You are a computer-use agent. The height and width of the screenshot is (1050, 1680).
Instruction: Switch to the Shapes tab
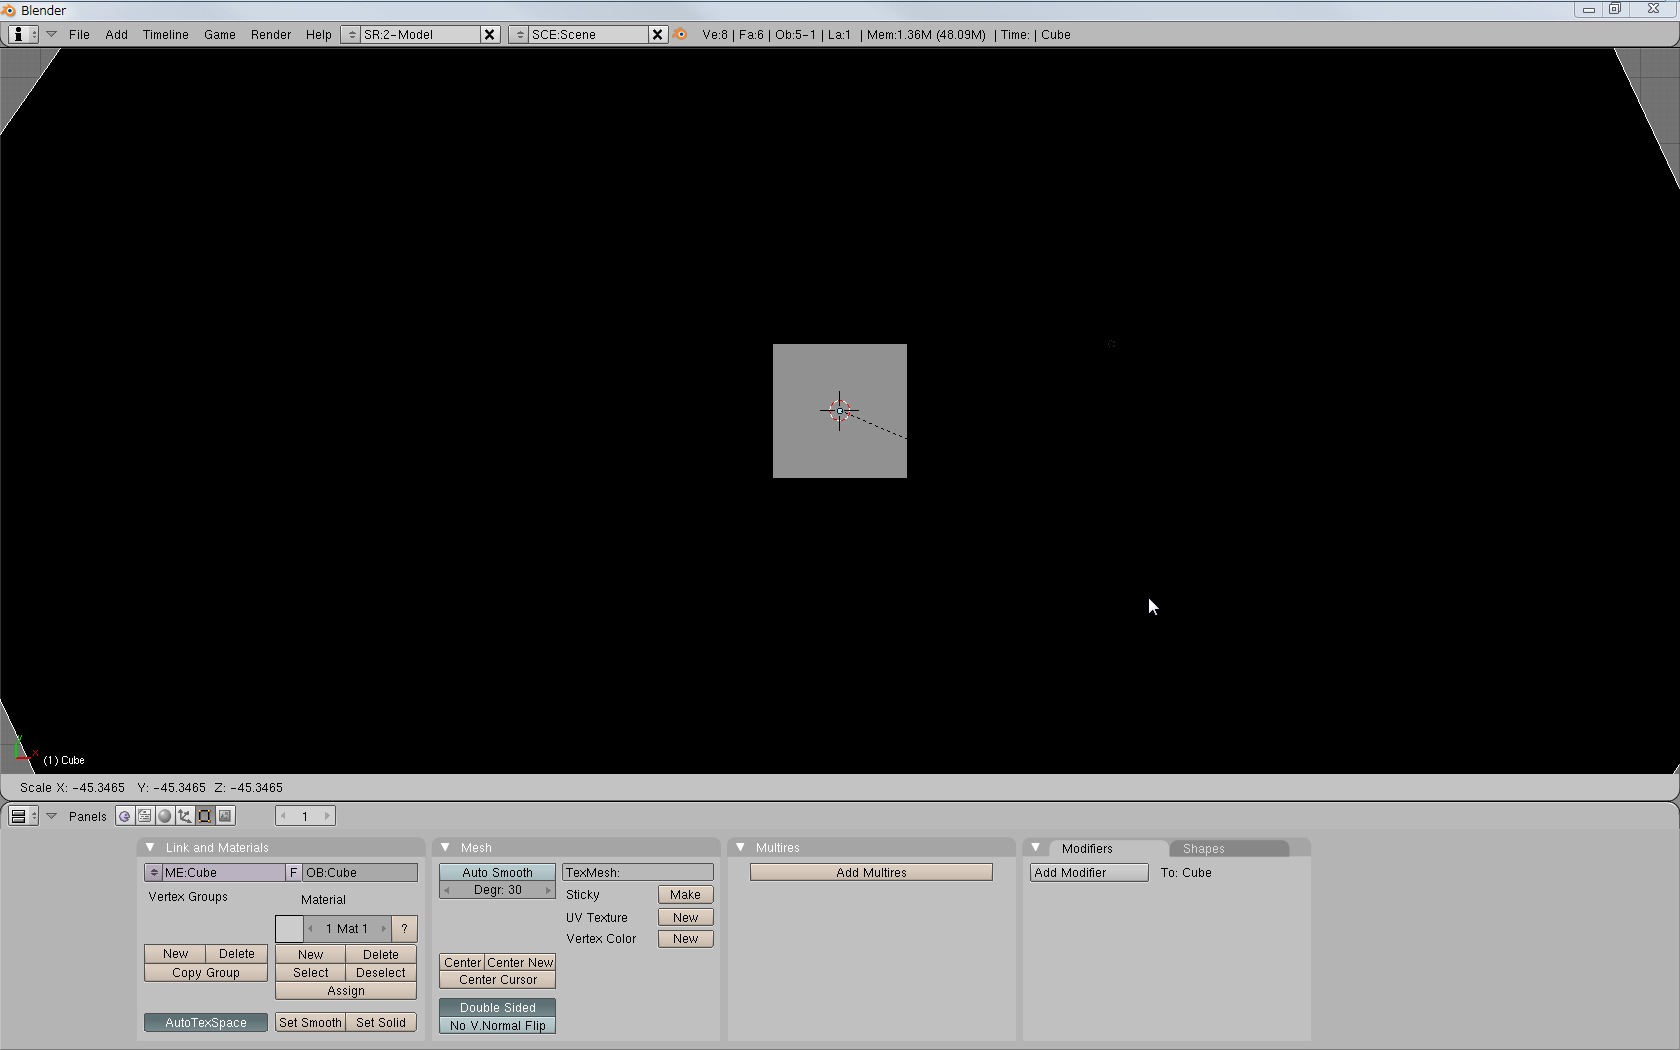coord(1203,848)
